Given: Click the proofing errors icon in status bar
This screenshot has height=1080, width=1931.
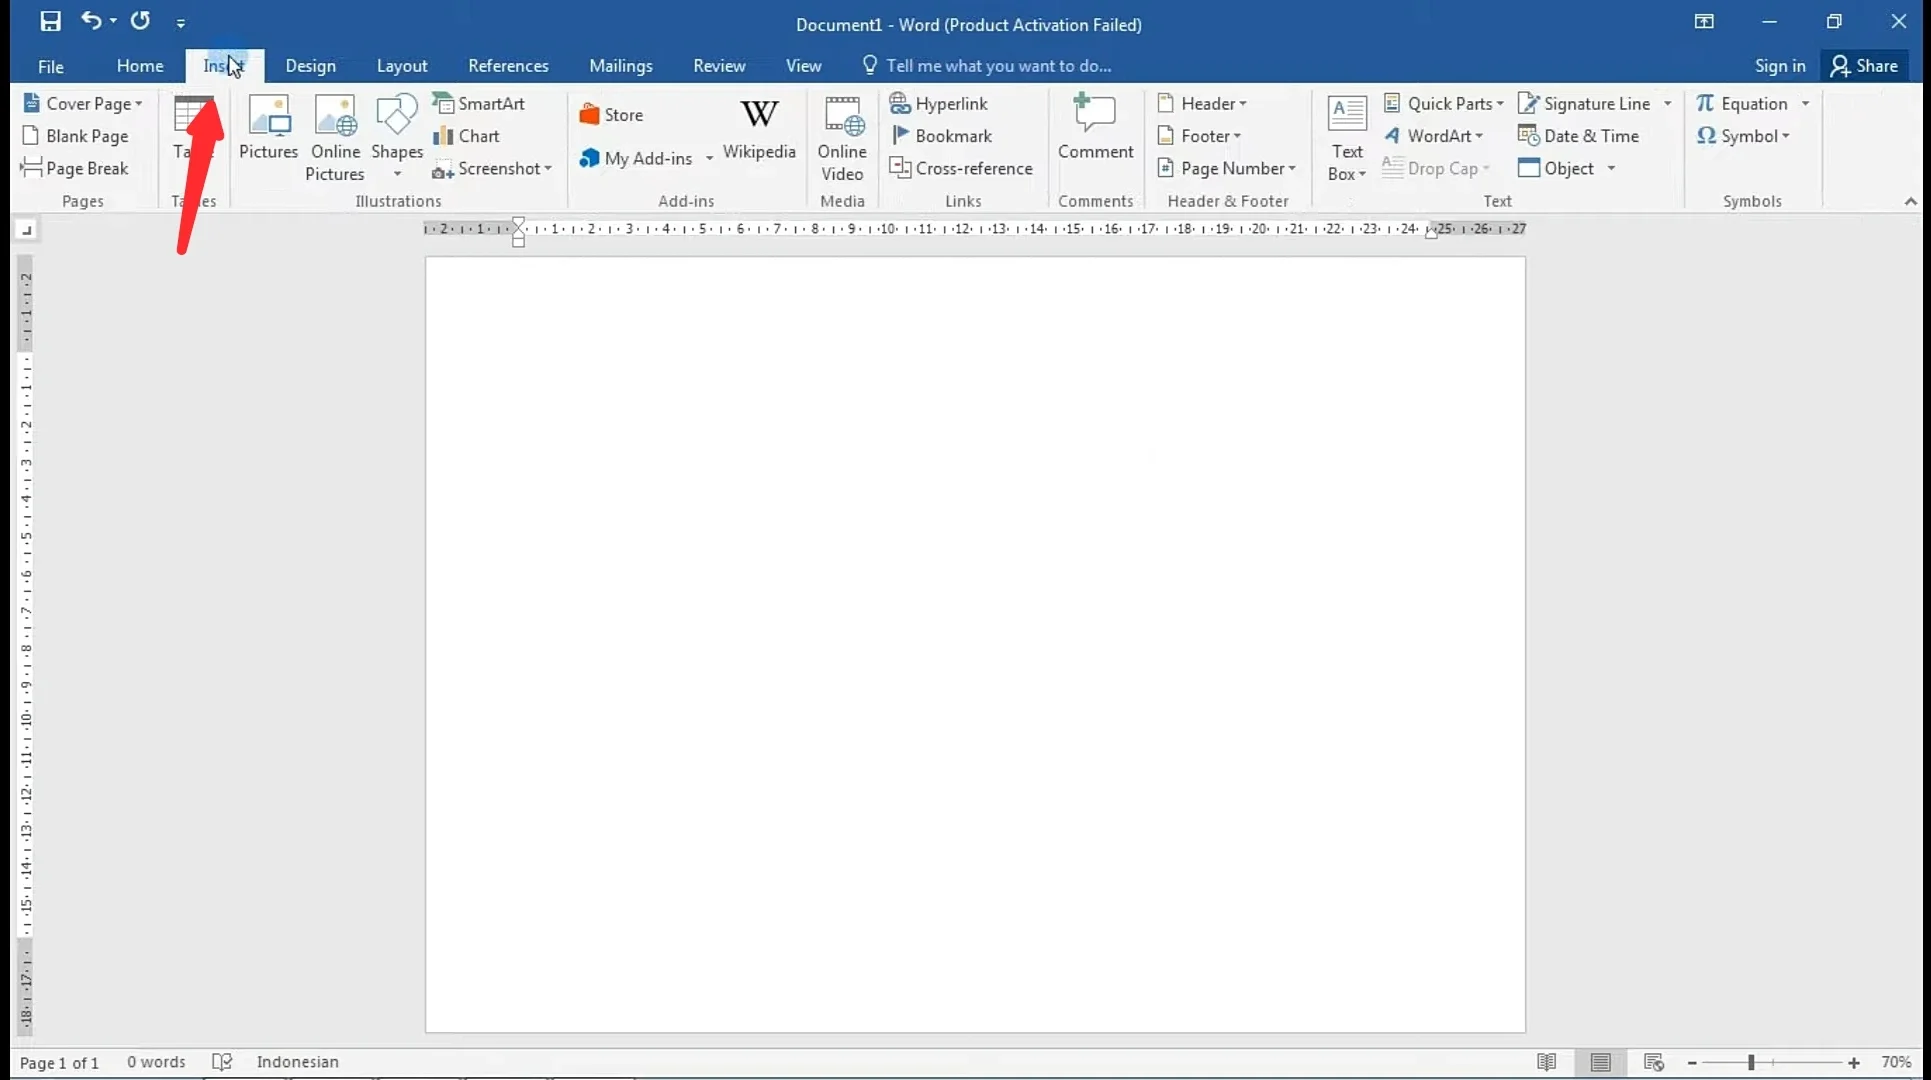Looking at the screenshot, I should point(222,1062).
